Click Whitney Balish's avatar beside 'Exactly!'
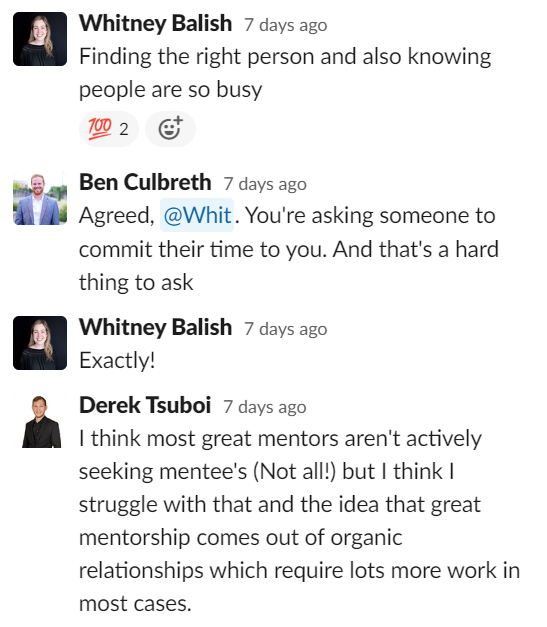The width and height of the screenshot is (547, 627). pyautogui.click(x=40, y=343)
